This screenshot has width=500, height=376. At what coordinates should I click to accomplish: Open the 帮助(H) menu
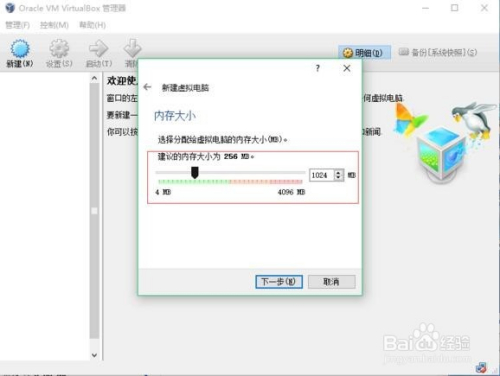(92, 25)
